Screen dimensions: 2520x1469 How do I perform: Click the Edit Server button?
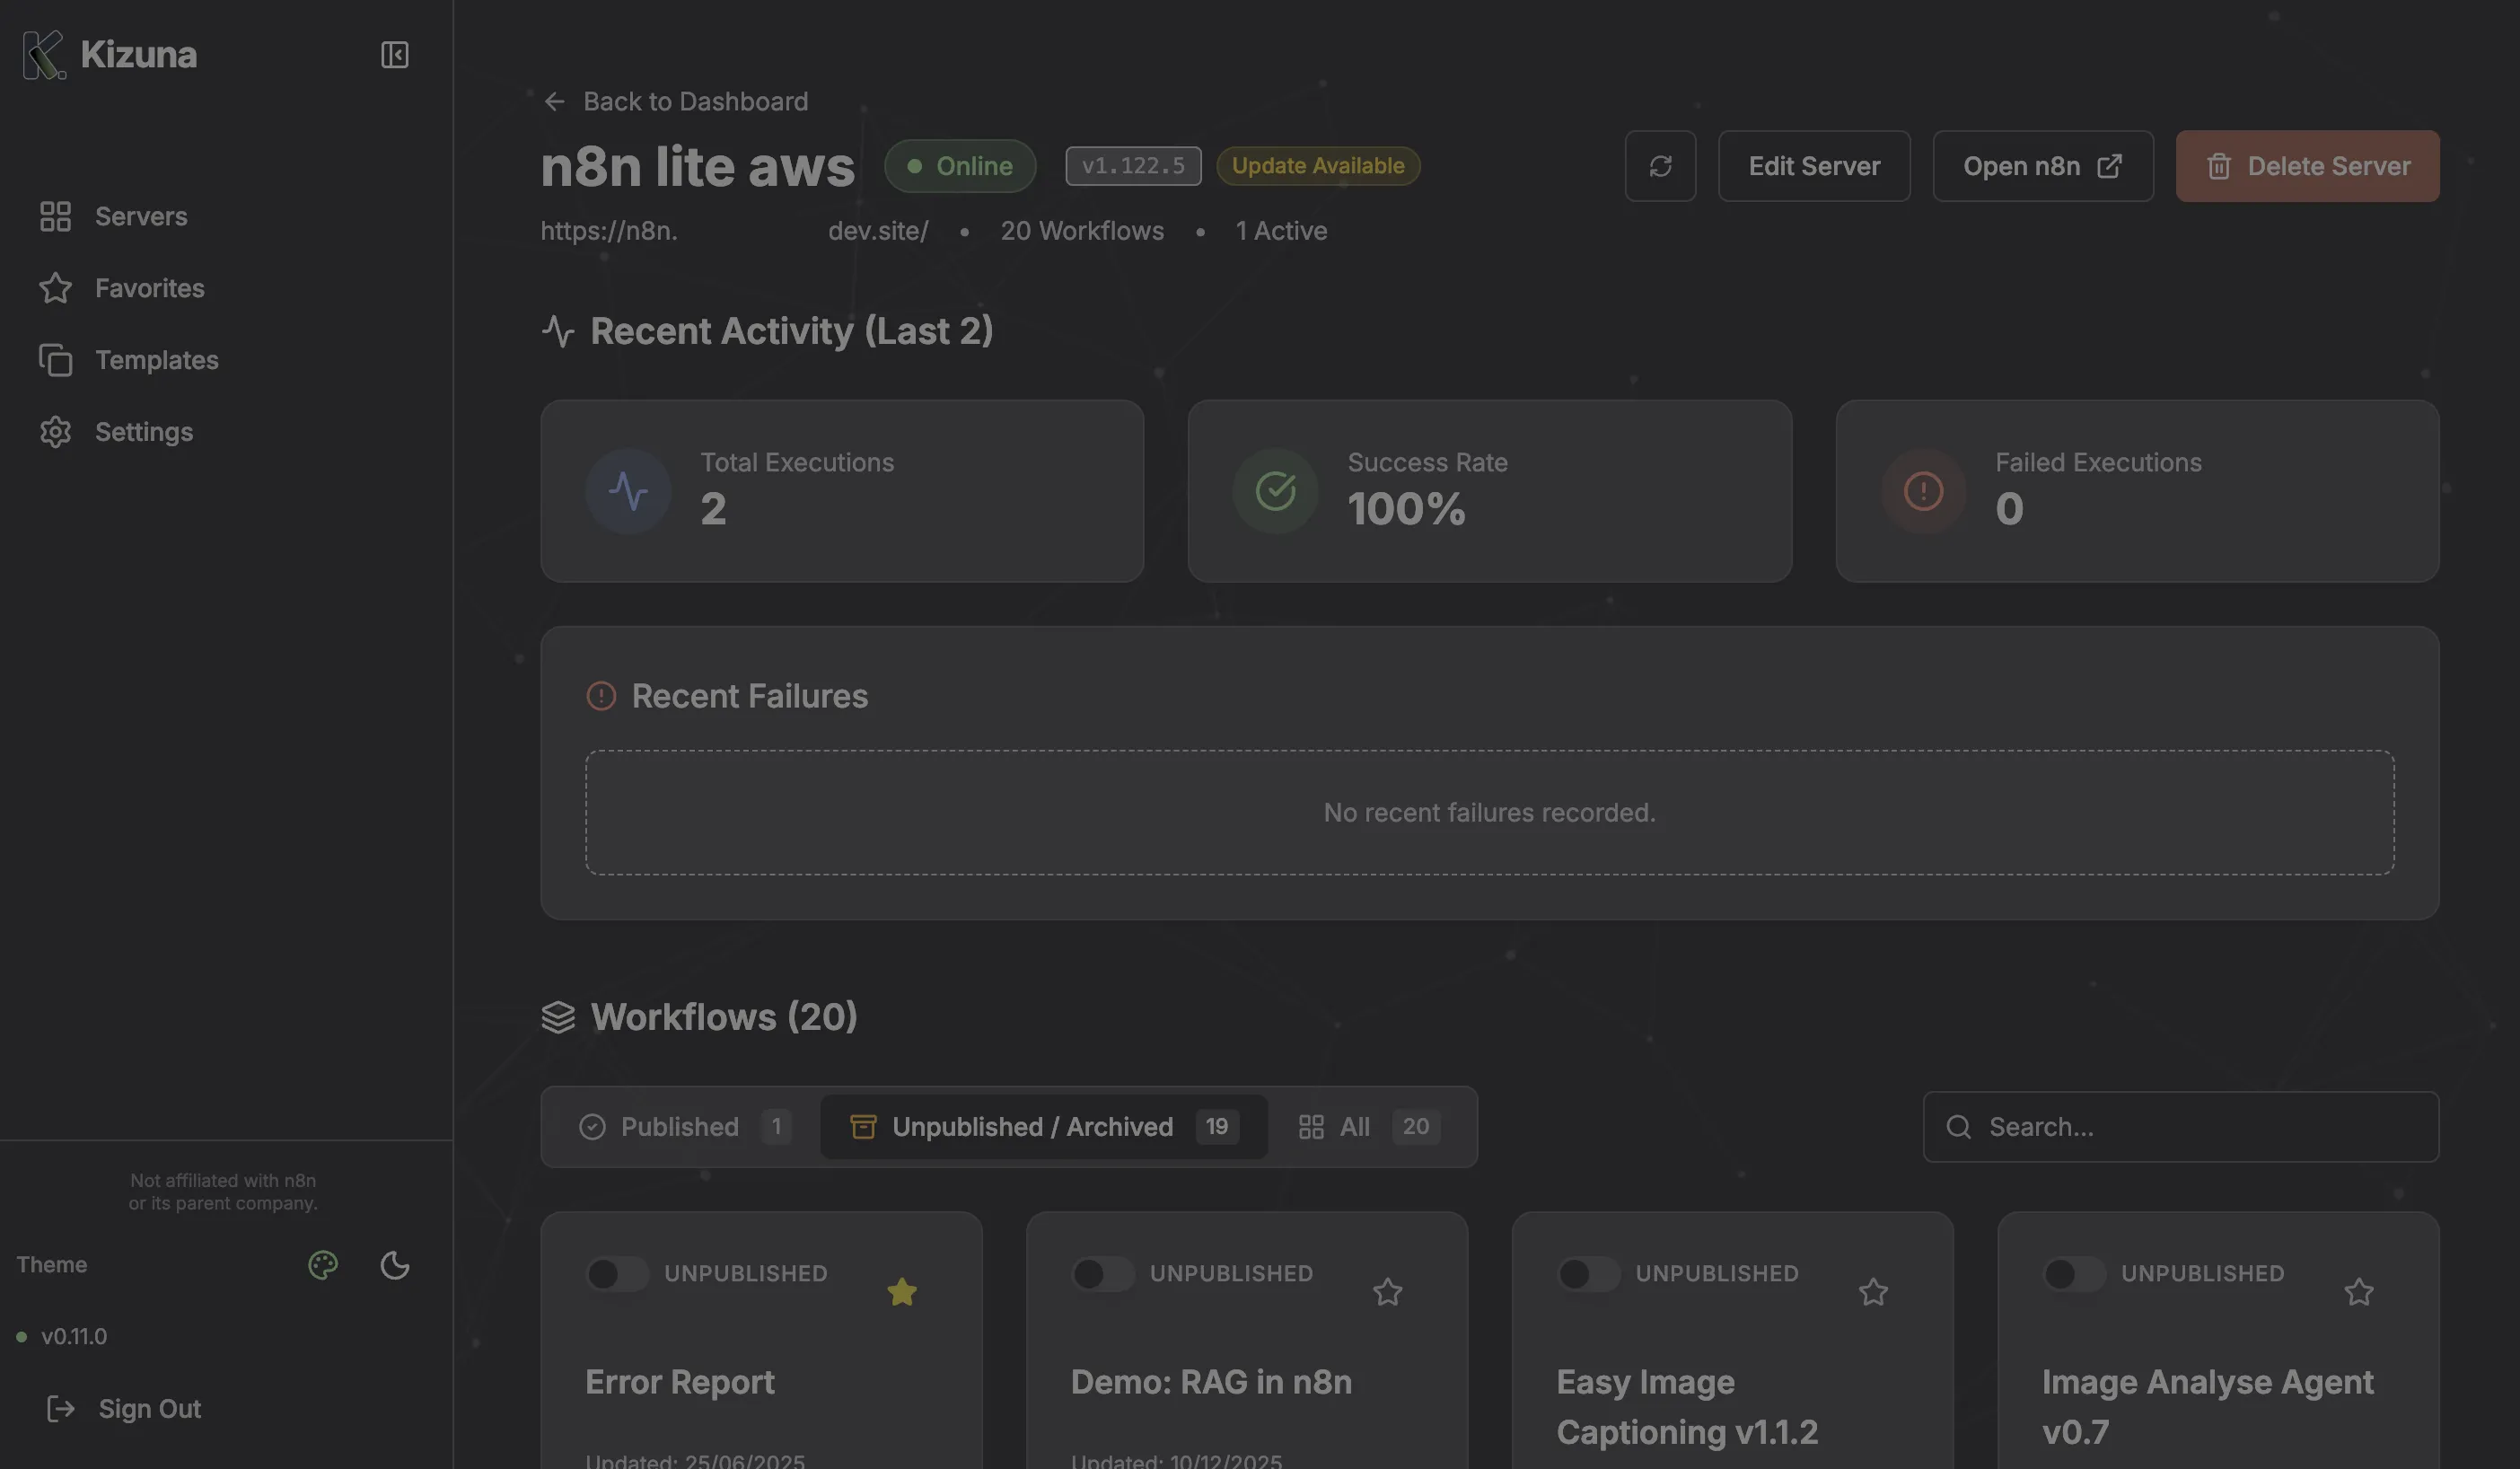pyautogui.click(x=1813, y=166)
